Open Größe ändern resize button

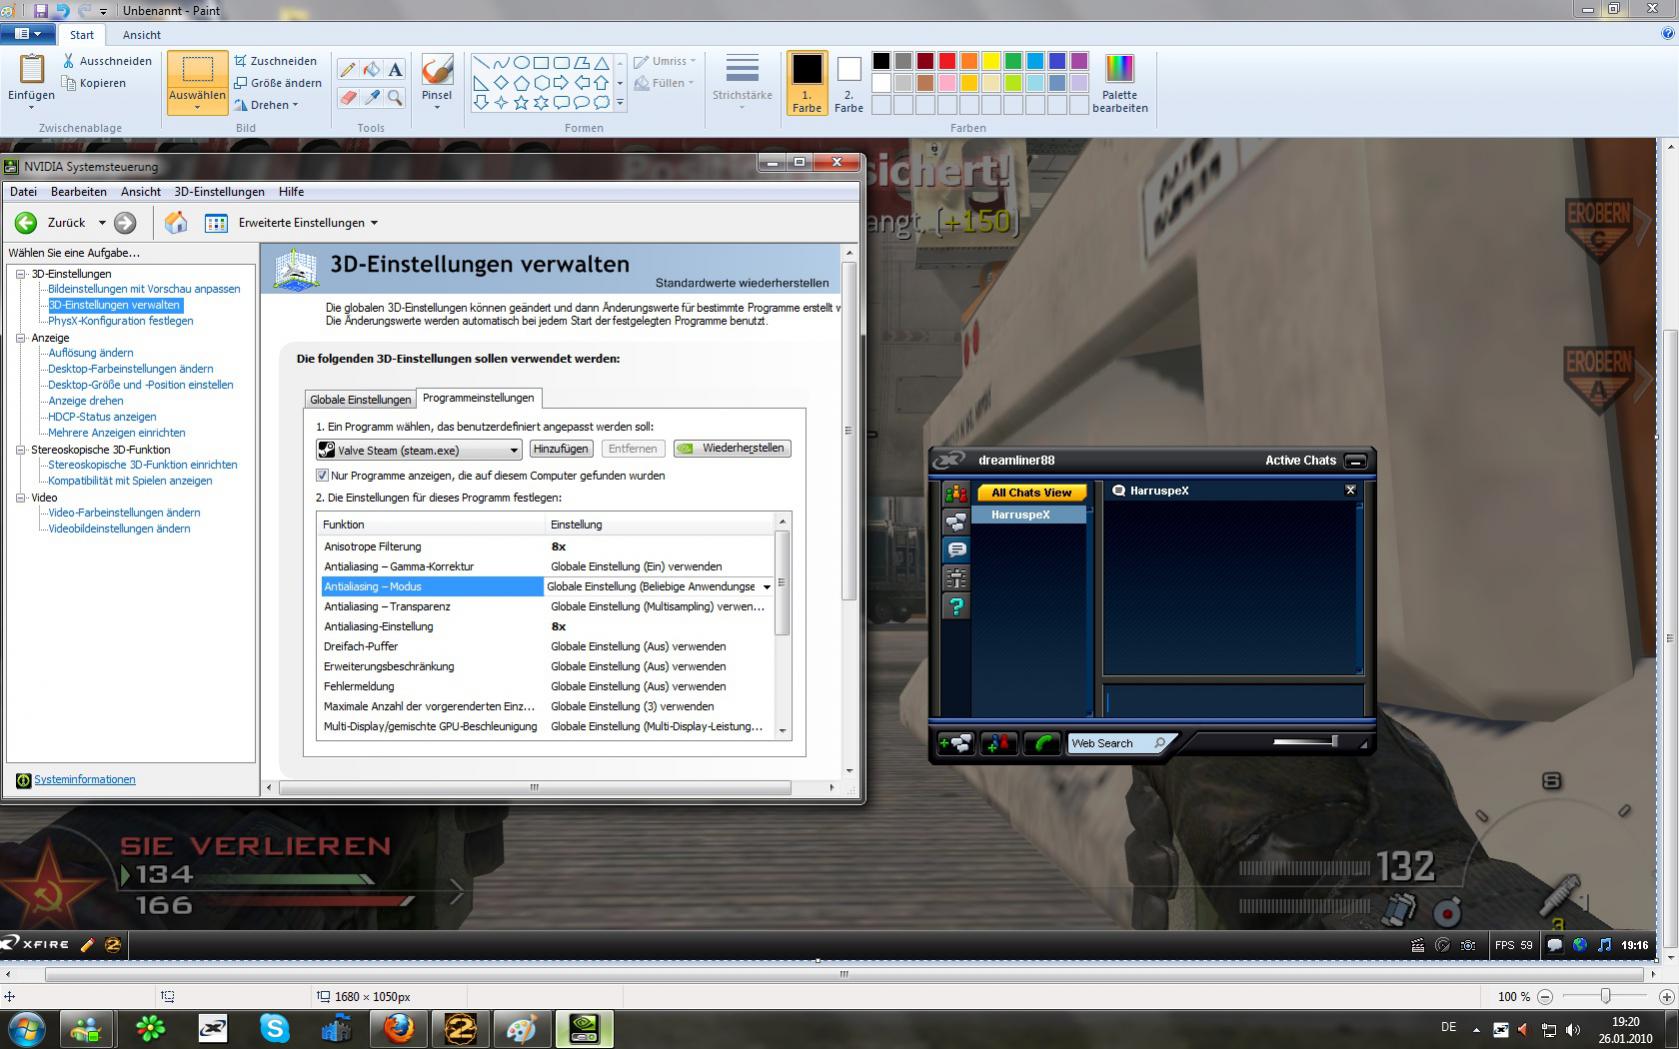278,83
